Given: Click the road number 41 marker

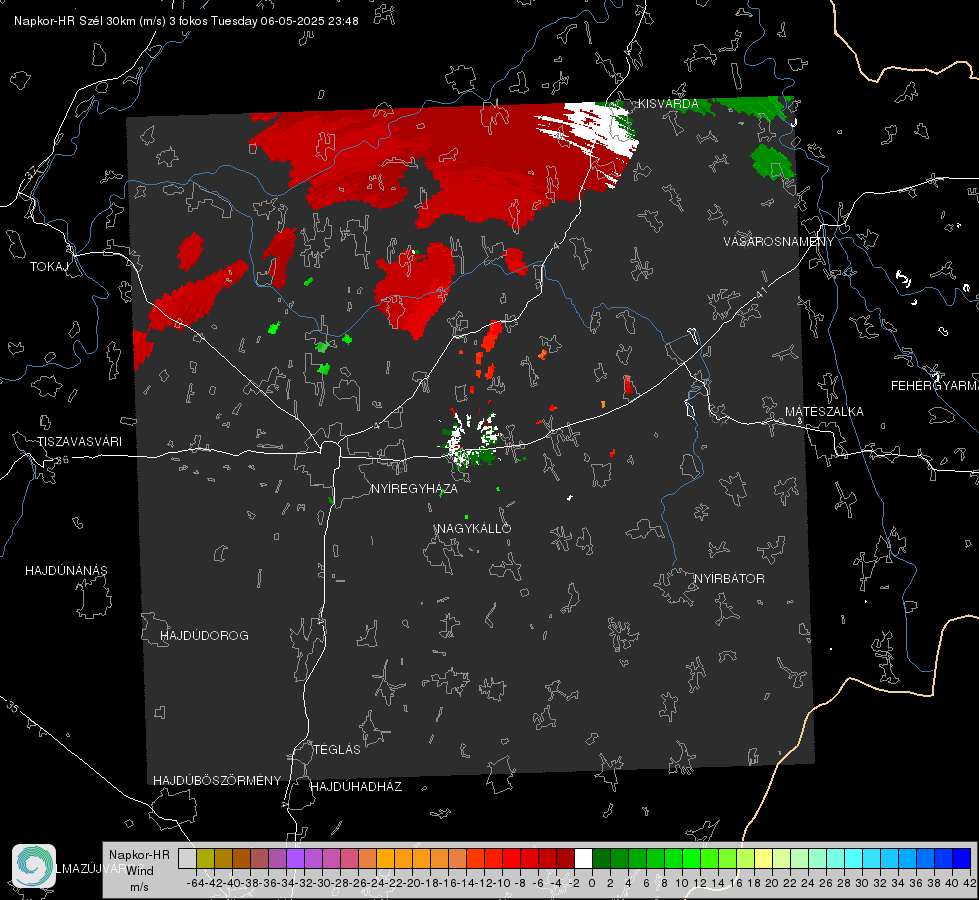Looking at the screenshot, I should point(761,292).
